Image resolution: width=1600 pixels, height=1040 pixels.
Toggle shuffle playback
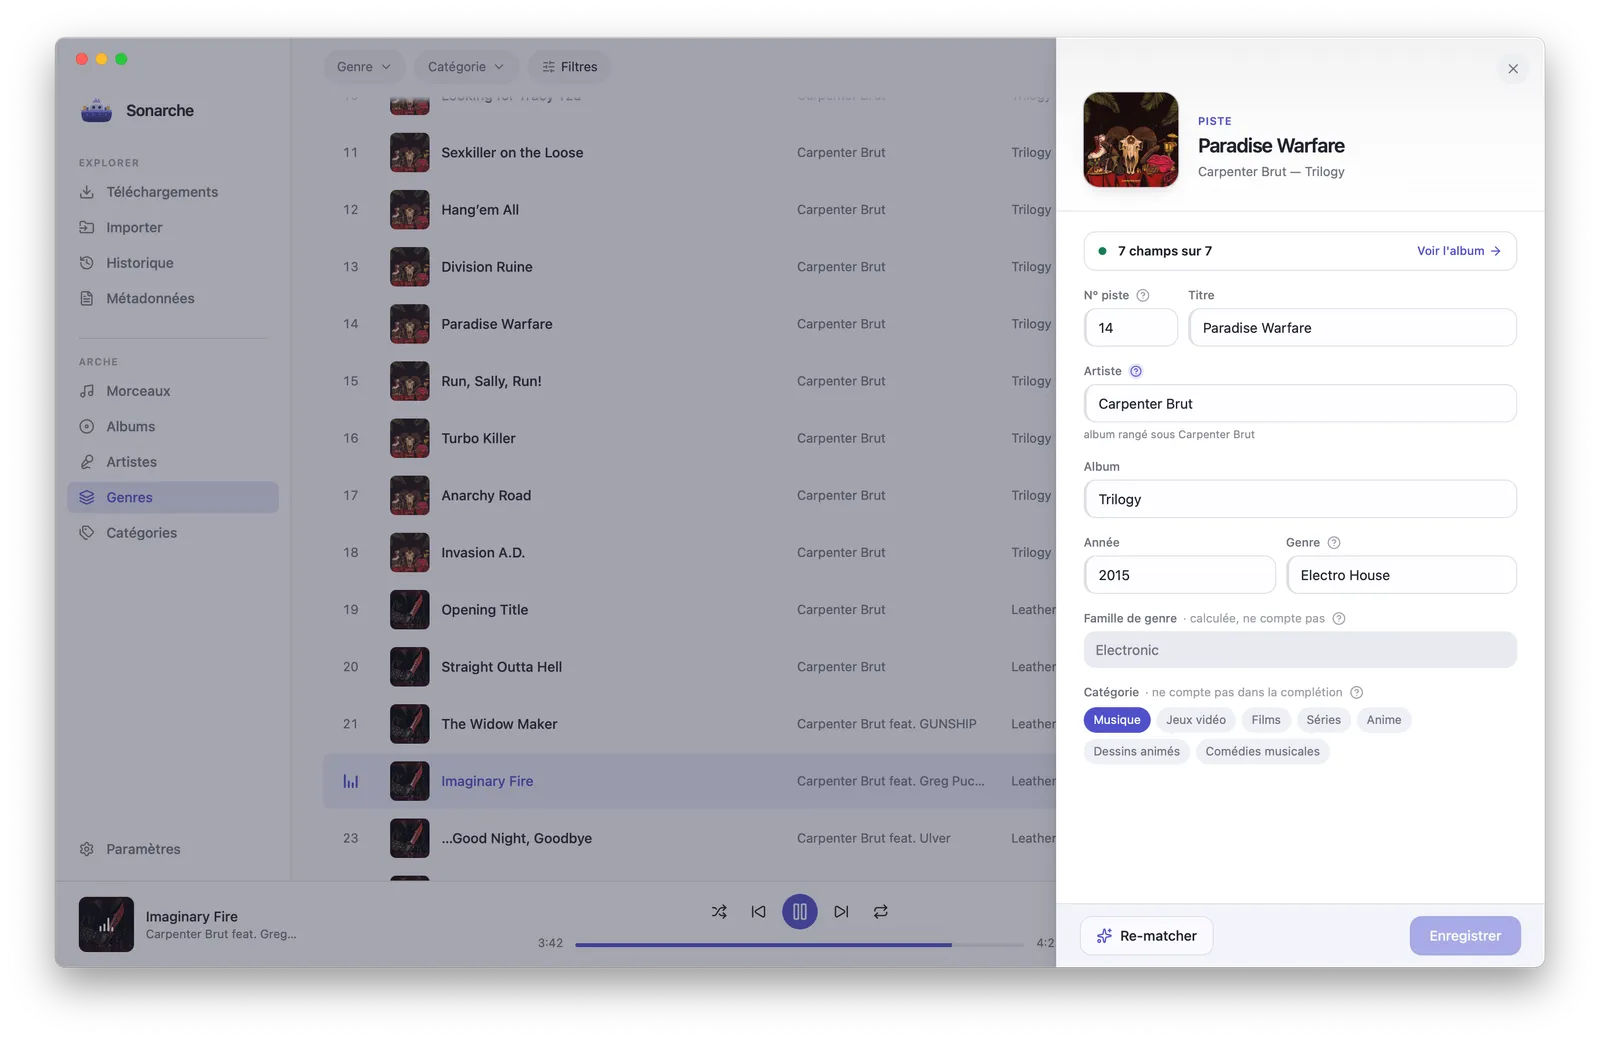coord(719,912)
